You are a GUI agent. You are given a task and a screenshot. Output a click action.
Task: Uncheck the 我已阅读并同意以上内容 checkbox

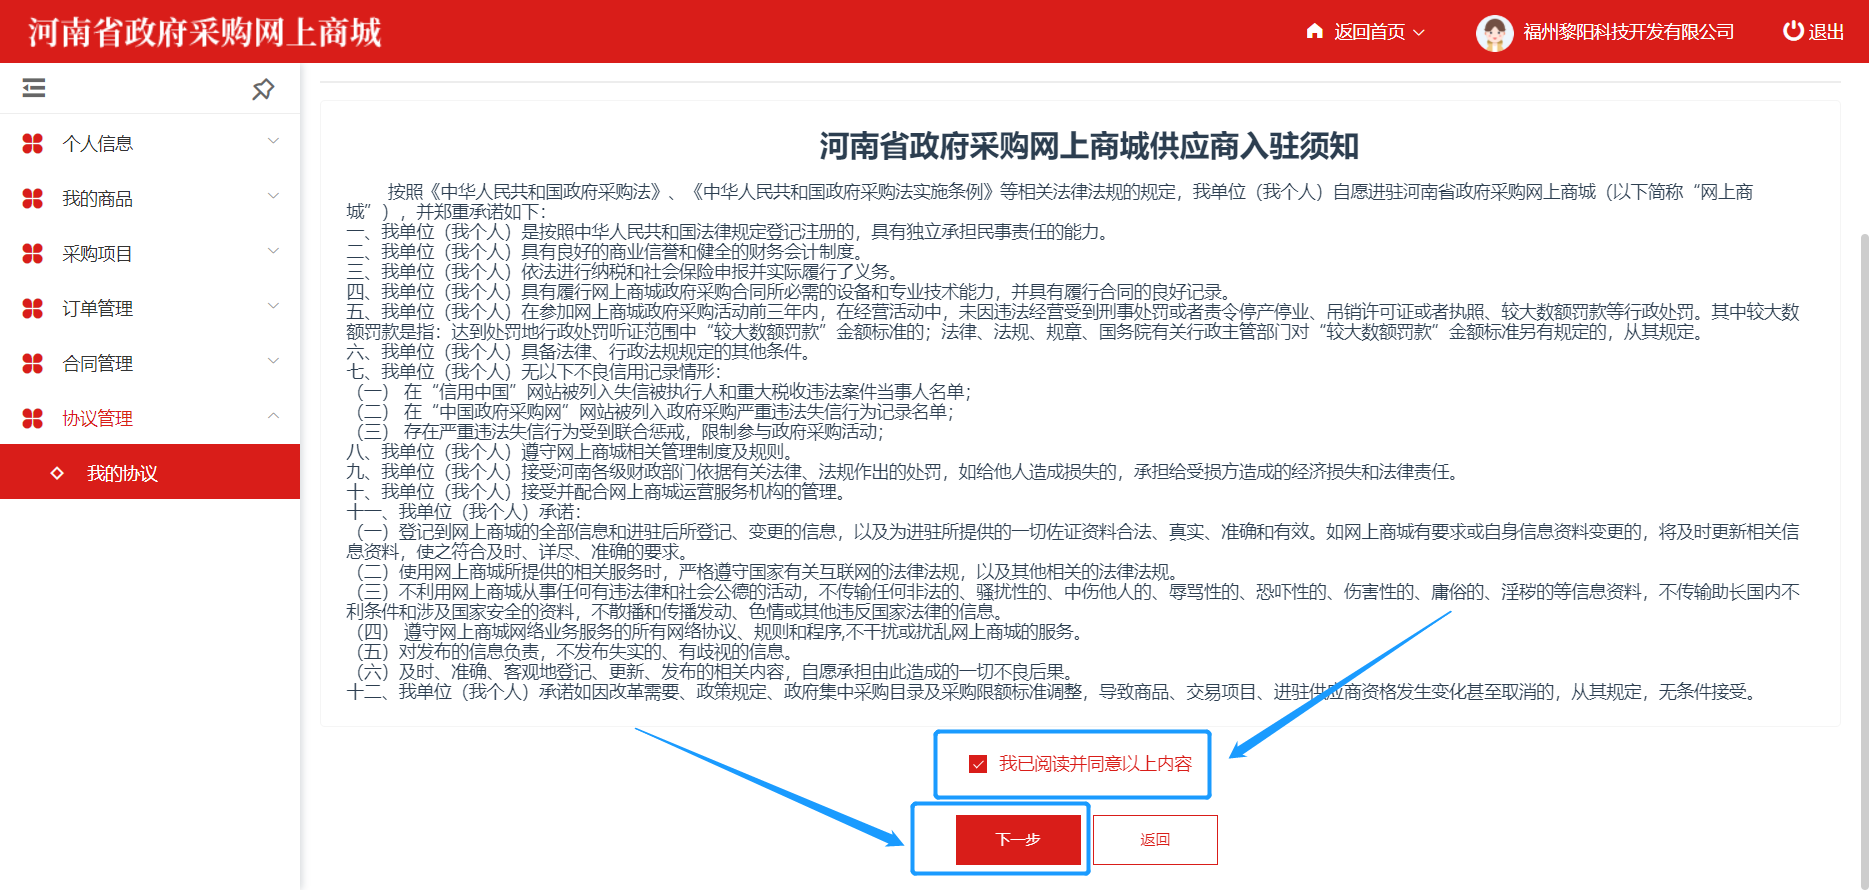[x=978, y=764]
